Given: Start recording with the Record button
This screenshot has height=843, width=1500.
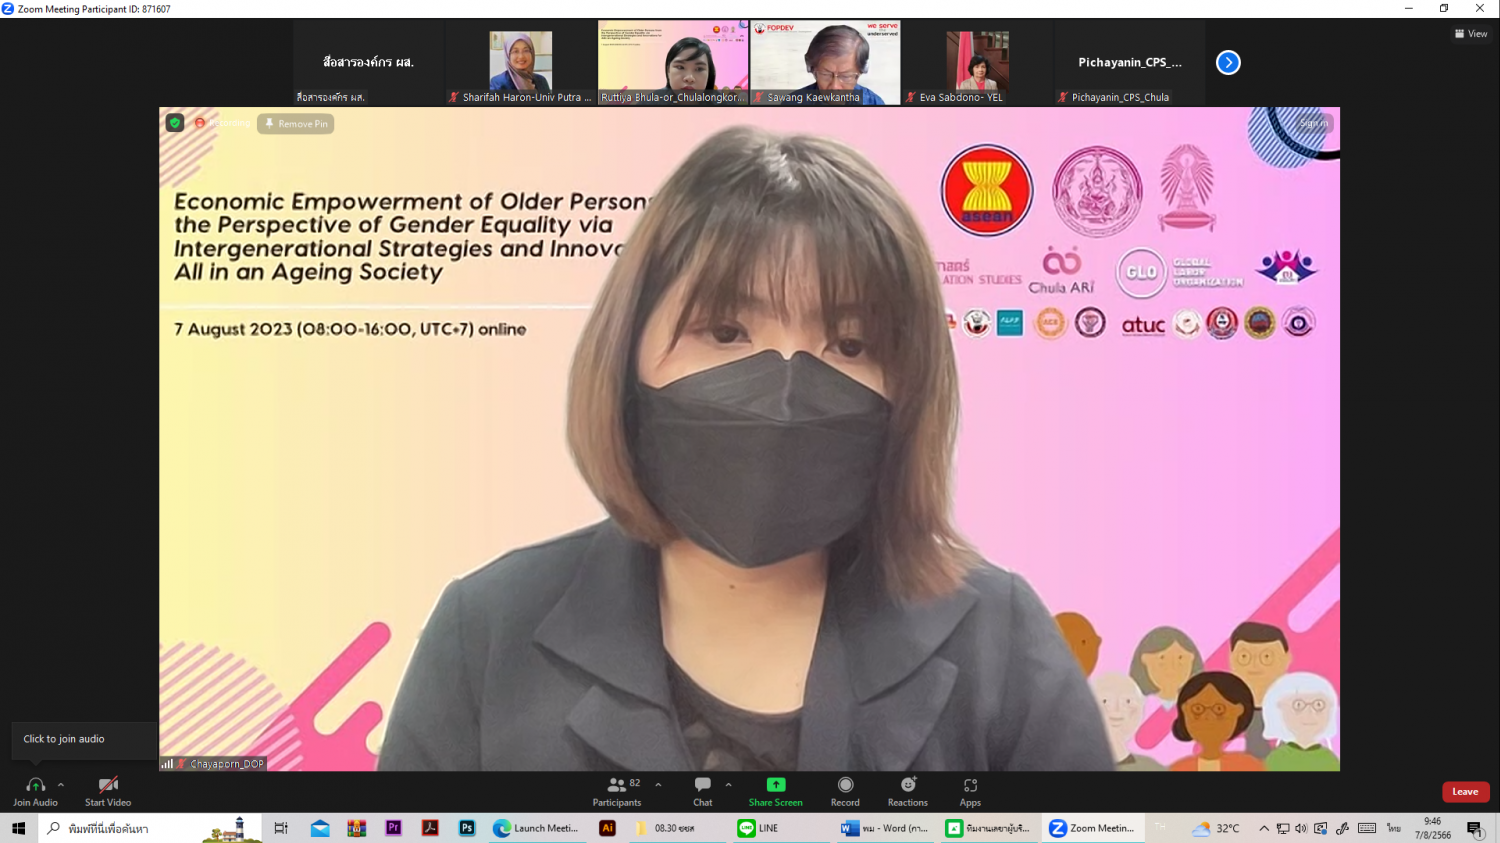Looking at the screenshot, I should pos(845,792).
